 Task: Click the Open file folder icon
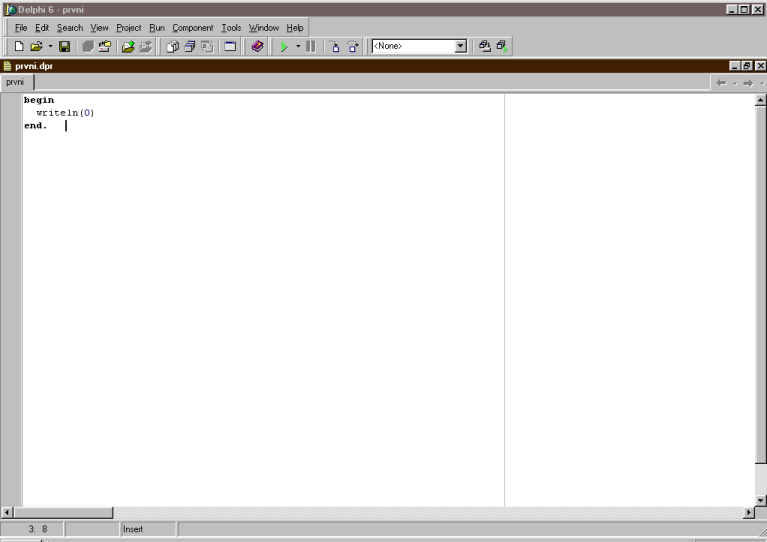(x=36, y=46)
